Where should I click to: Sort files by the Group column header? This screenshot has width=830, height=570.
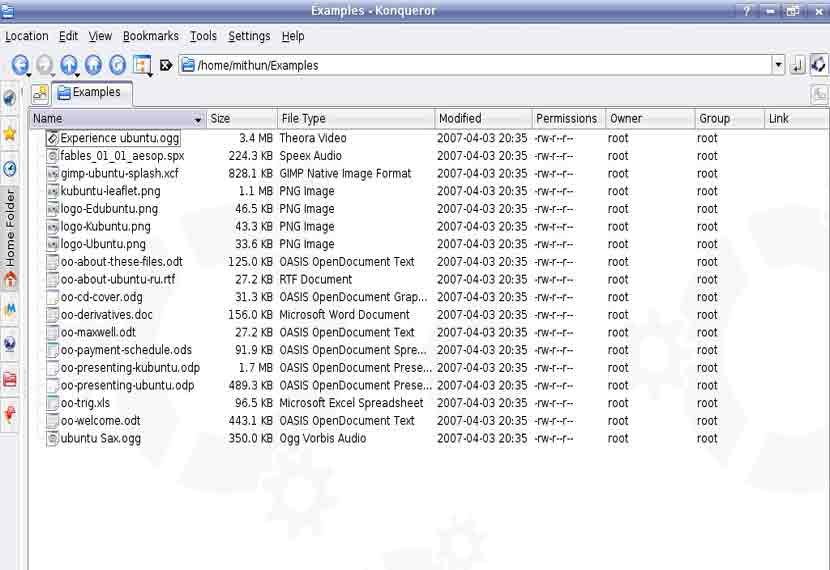[729, 119]
